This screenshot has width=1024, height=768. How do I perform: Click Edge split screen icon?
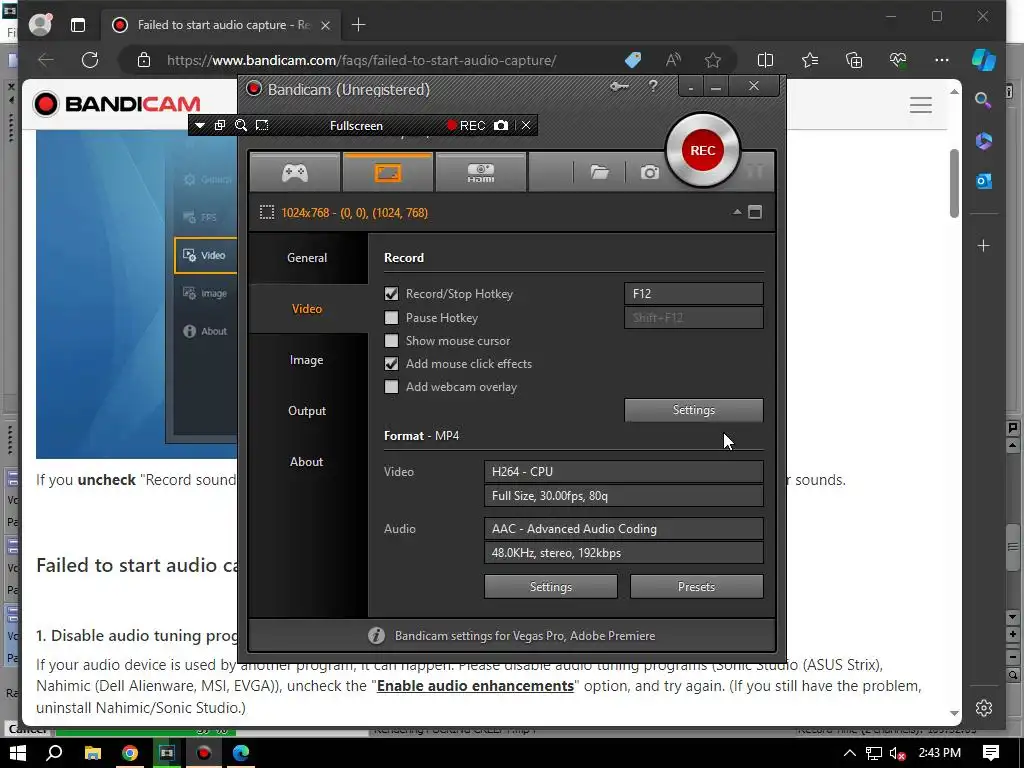pyautogui.click(x=765, y=60)
